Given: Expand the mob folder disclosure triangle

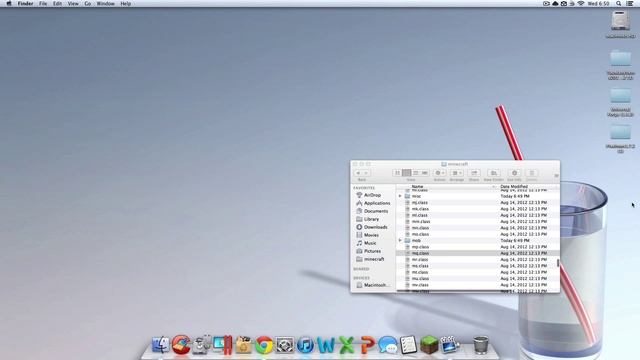Looking at the screenshot, I should click(x=400, y=240).
